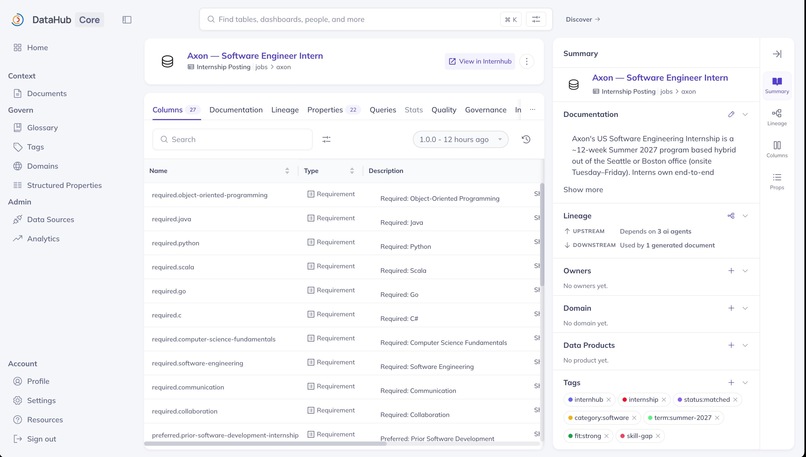This screenshot has width=806, height=457.
Task: Open the Queries tab
Action: [x=382, y=109]
